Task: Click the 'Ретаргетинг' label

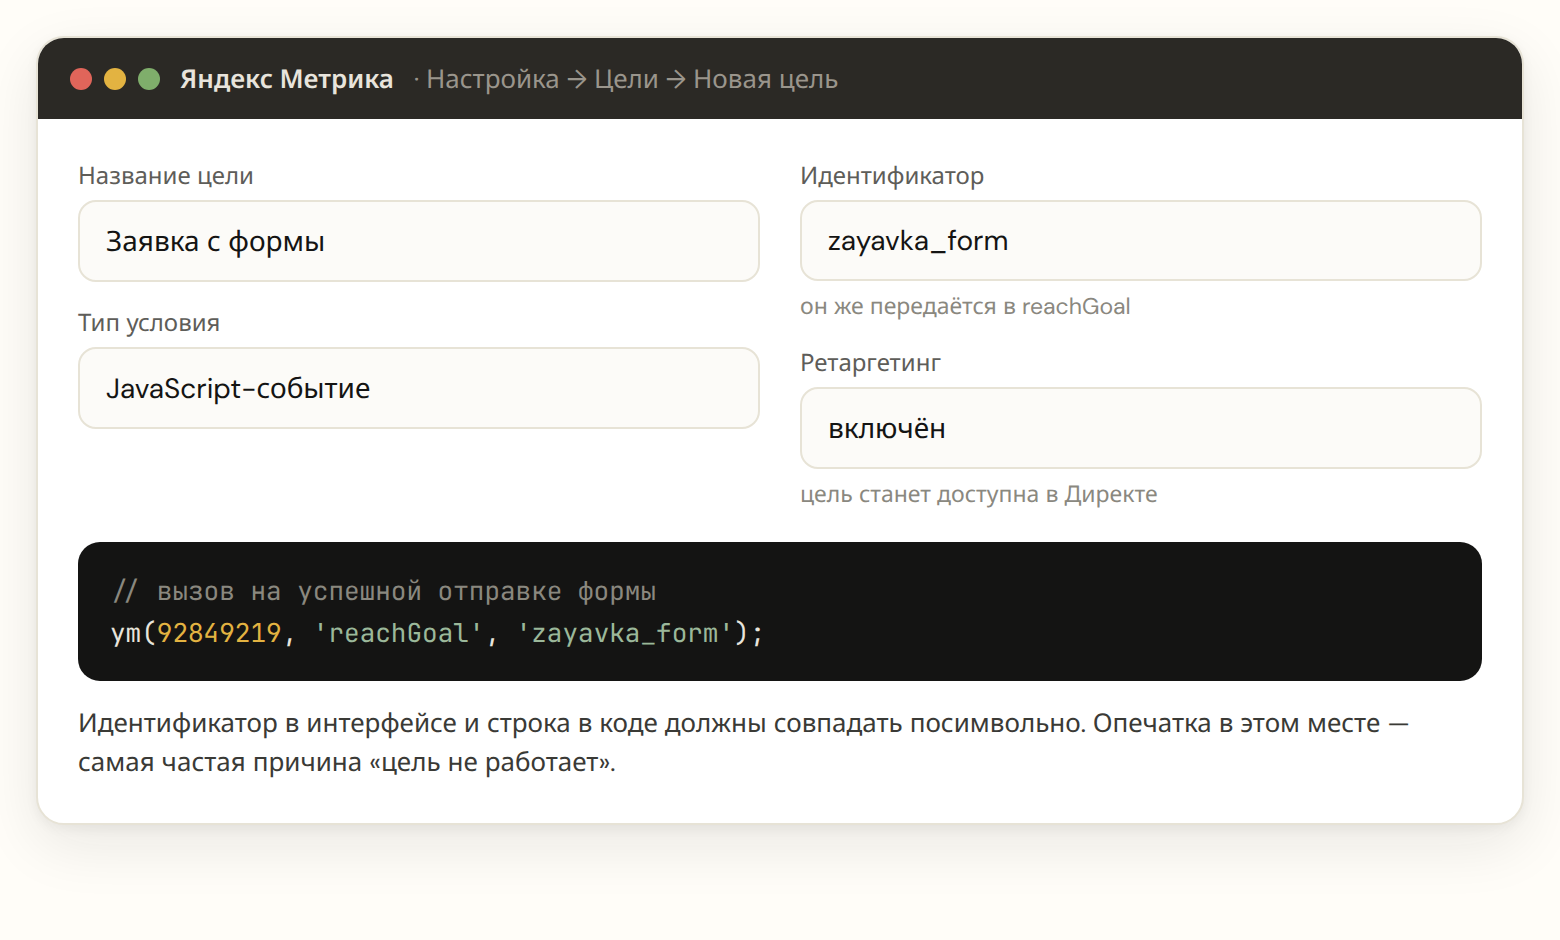Action: click(x=870, y=363)
